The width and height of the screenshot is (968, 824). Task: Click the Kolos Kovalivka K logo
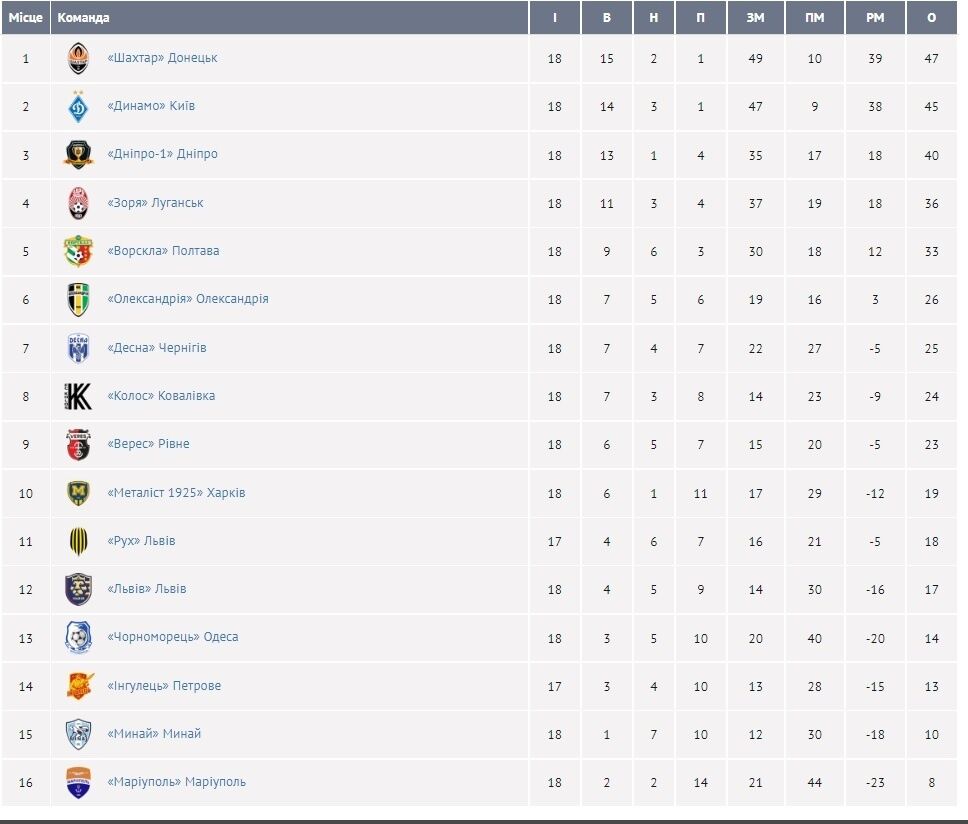(x=78, y=396)
